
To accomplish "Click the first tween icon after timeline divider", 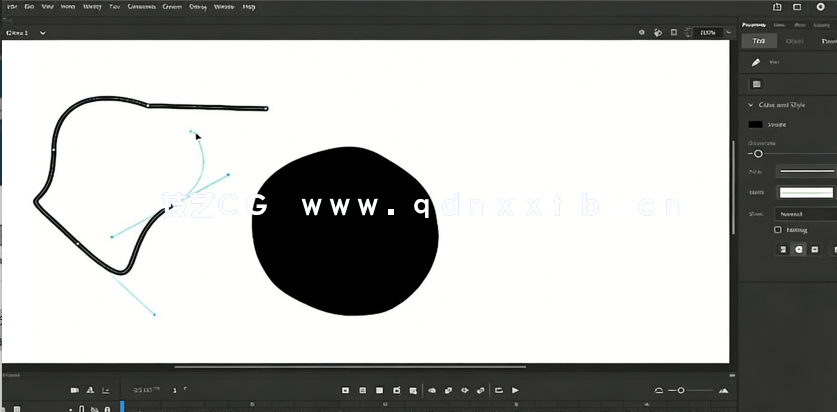I will click(x=432, y=391).
